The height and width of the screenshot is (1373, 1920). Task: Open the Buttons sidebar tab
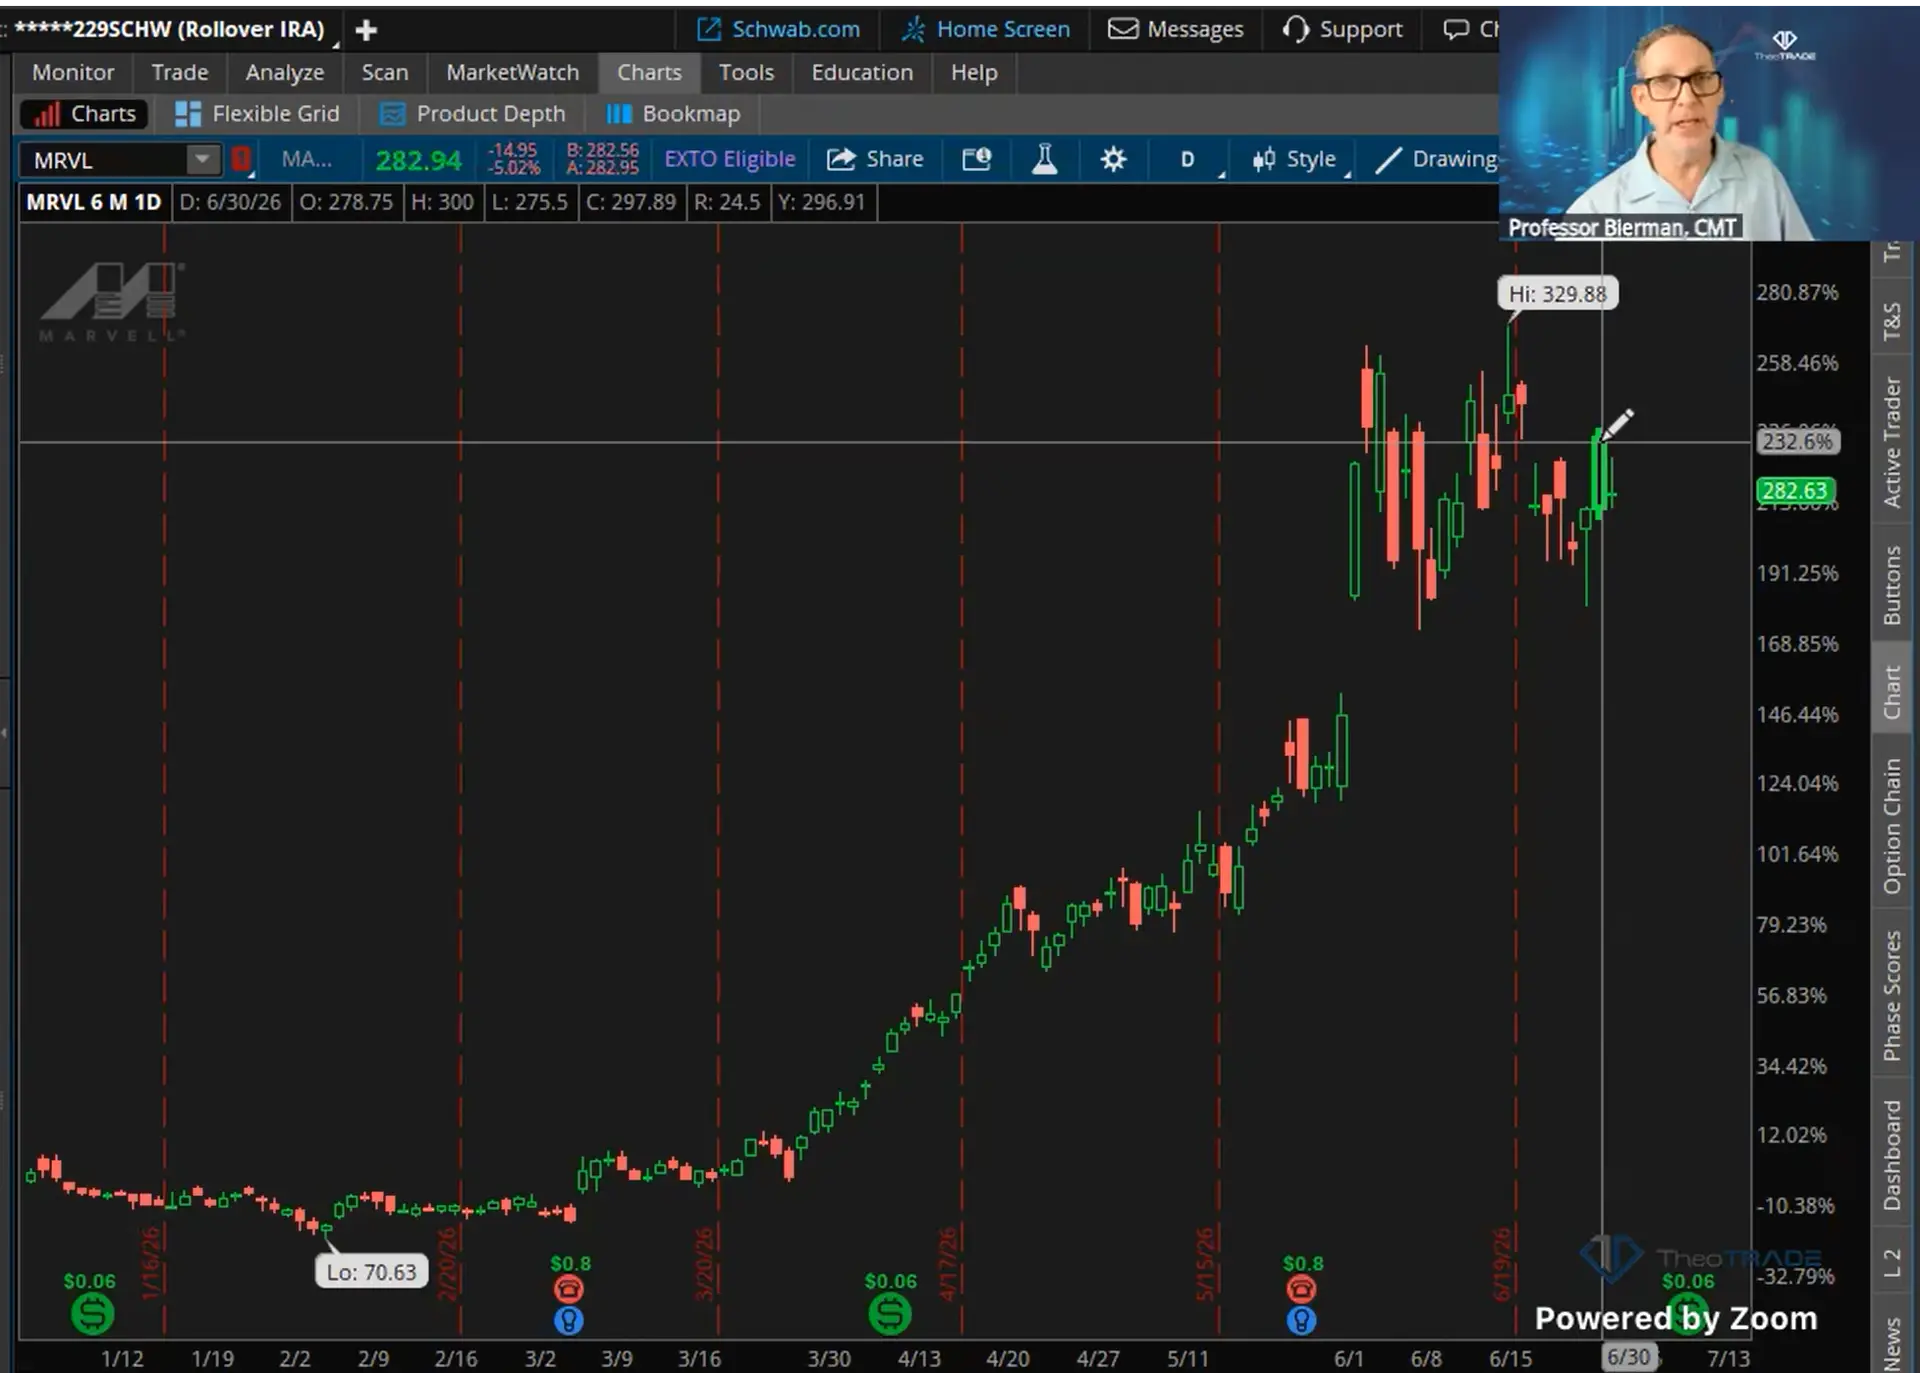pyautogui.click(x=1892, y=585)
